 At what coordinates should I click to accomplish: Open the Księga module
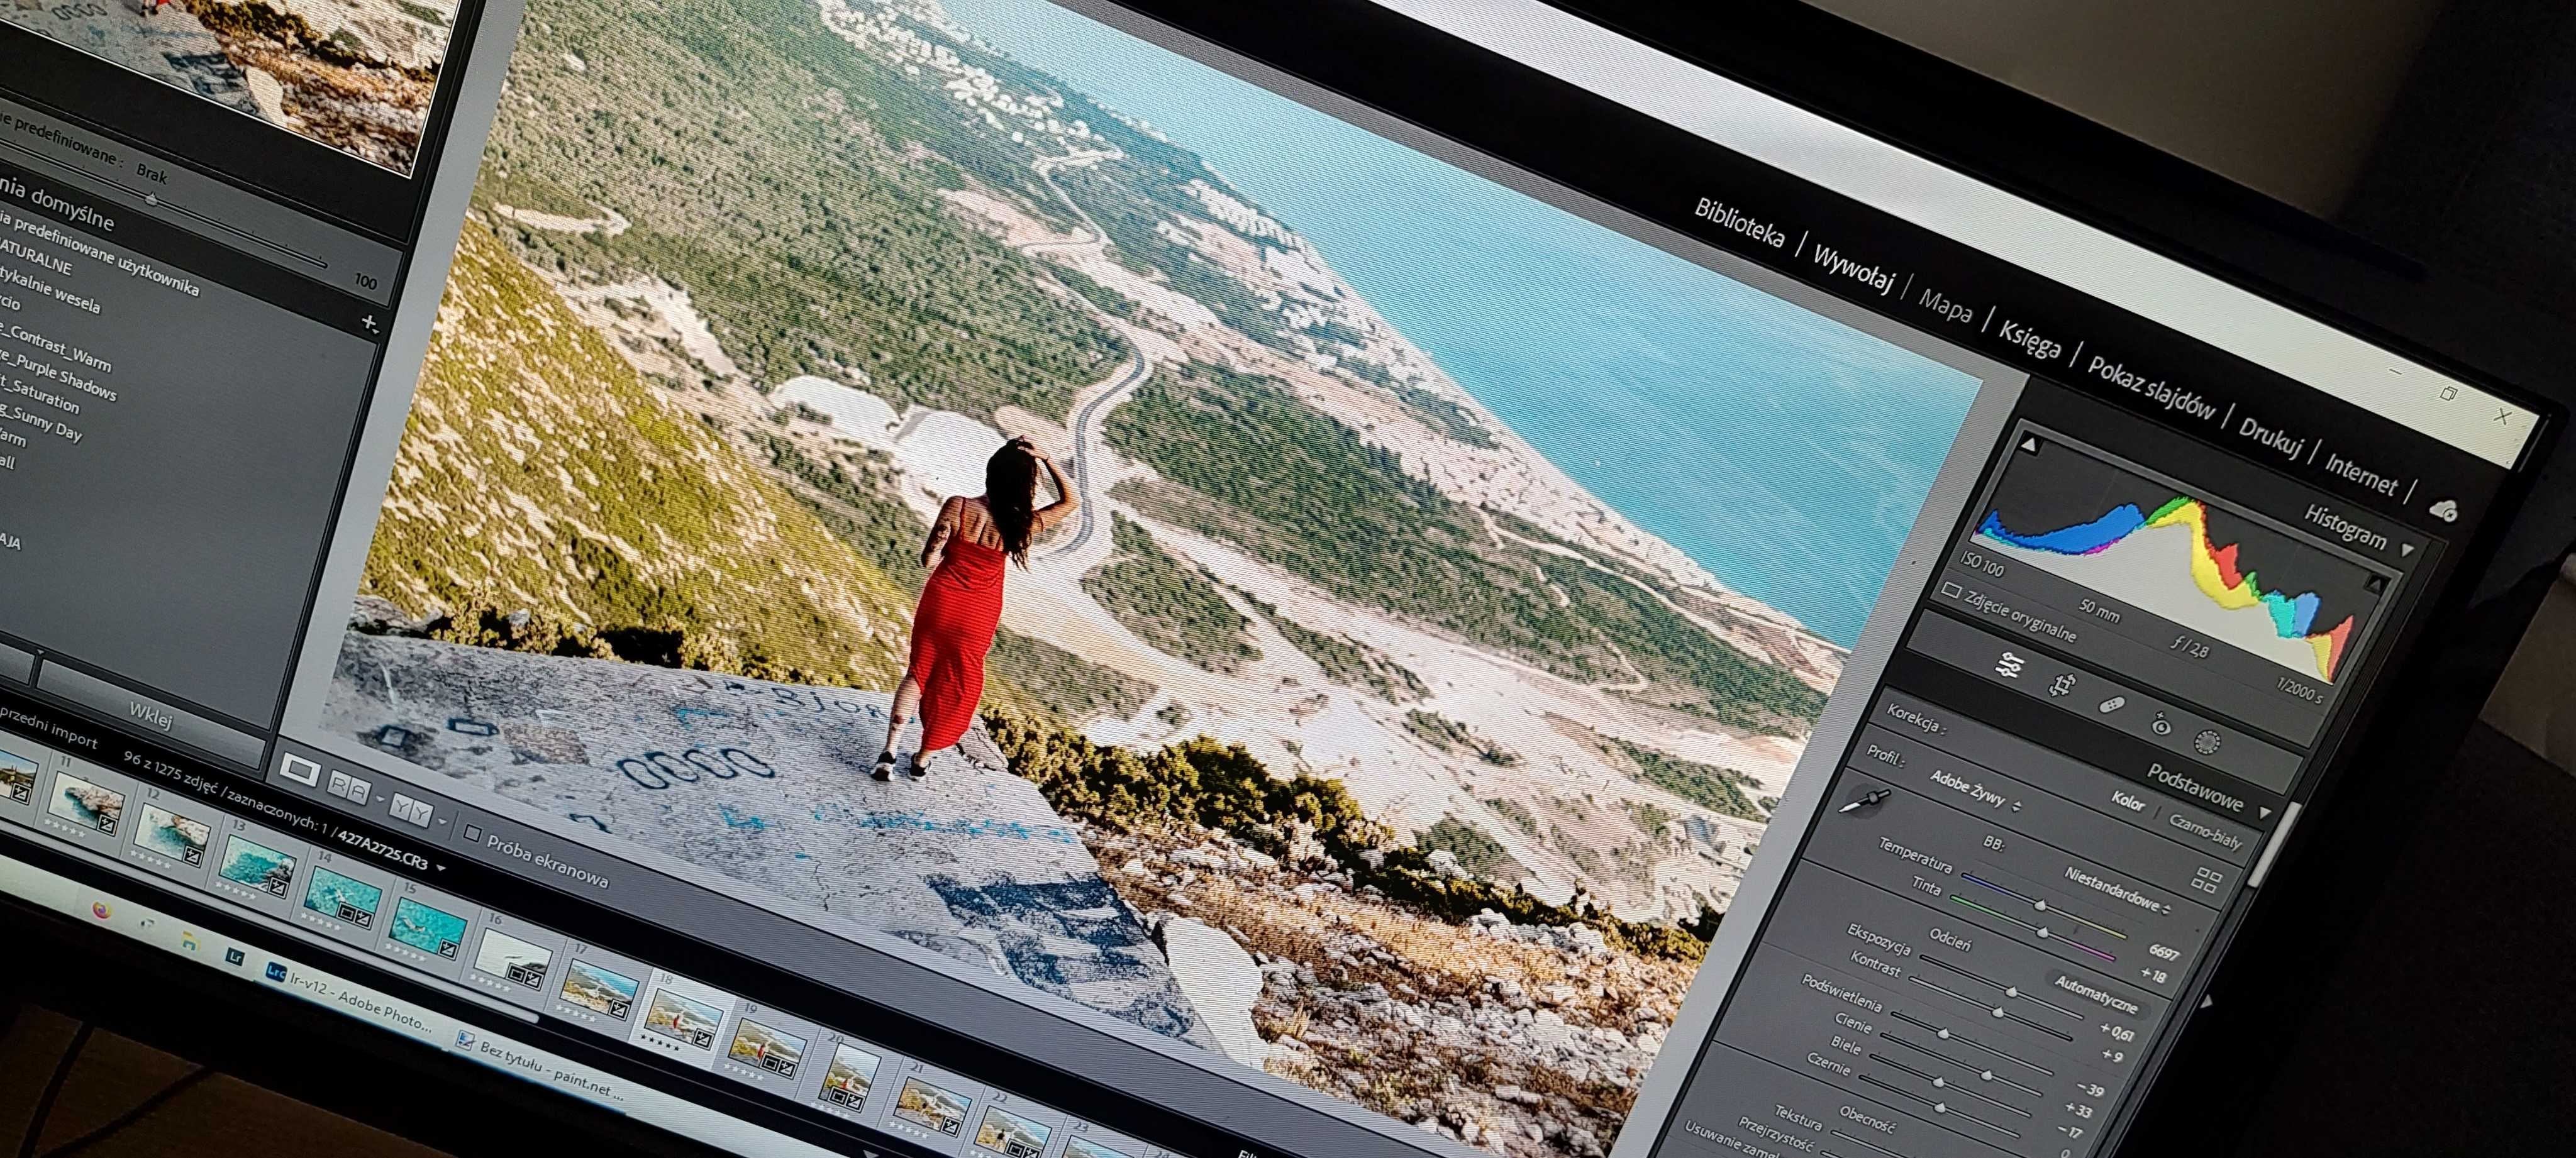click(2029, 339)
